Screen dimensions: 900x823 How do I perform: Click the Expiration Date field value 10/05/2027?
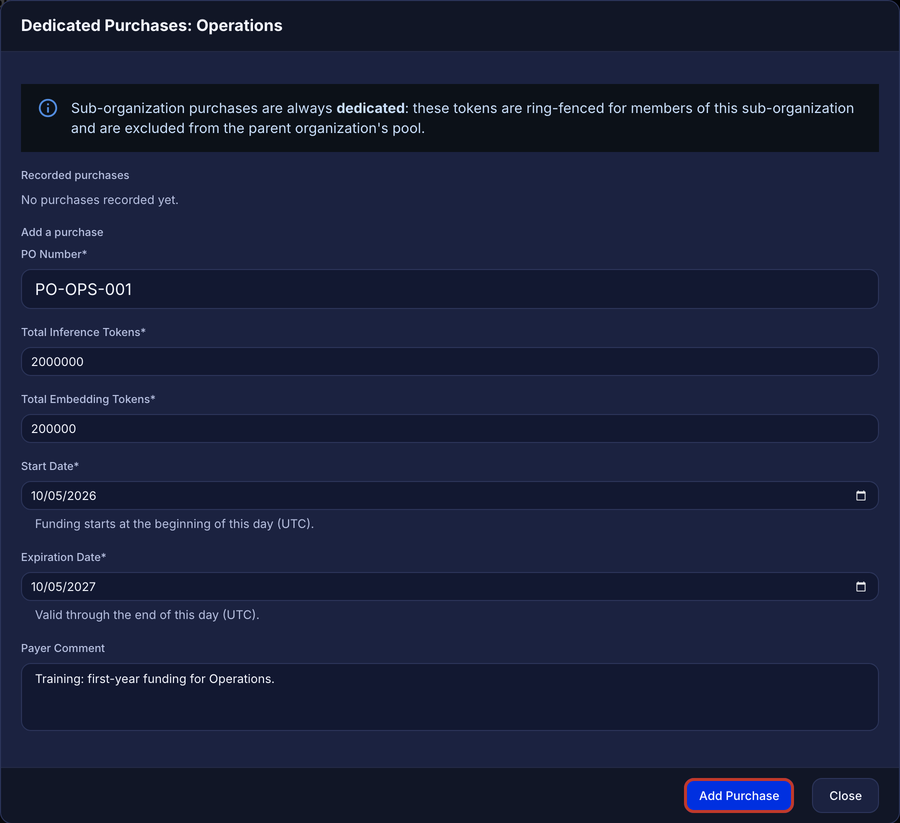[64, 587]
